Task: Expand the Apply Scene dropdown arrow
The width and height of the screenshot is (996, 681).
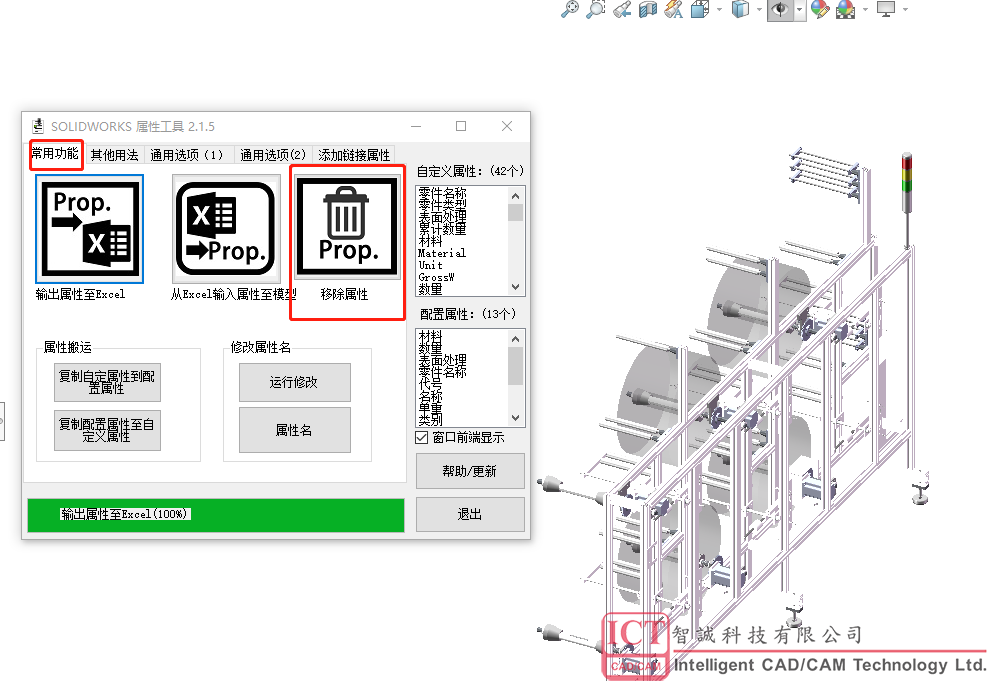Action: [865, 10]
